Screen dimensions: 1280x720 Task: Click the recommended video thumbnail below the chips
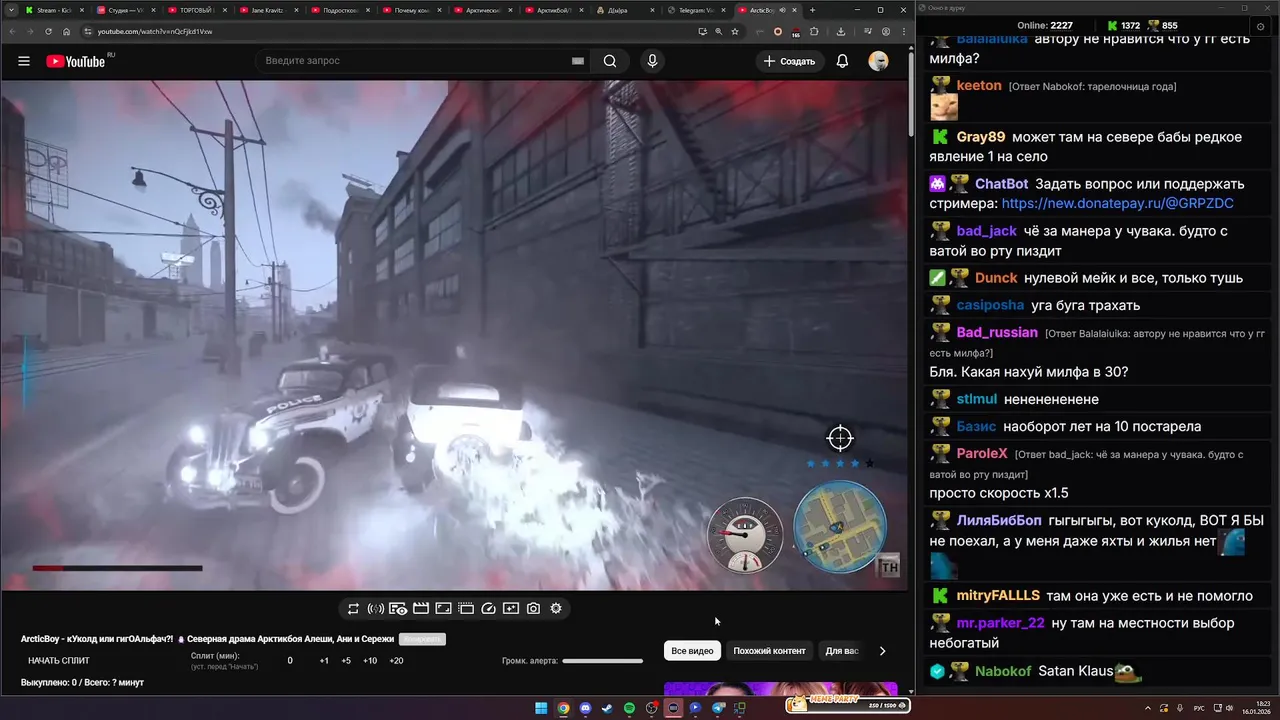pyautogui.click(x=780, y=688)
